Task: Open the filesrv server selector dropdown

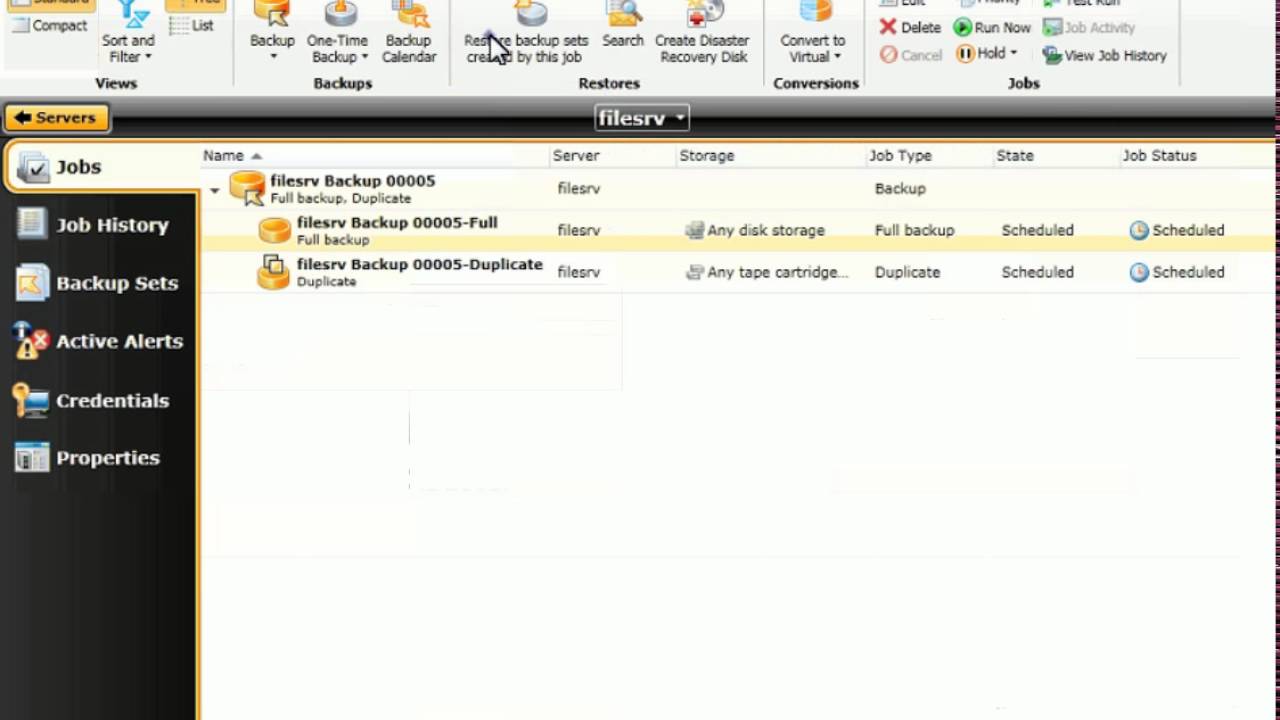Action: 641,117
